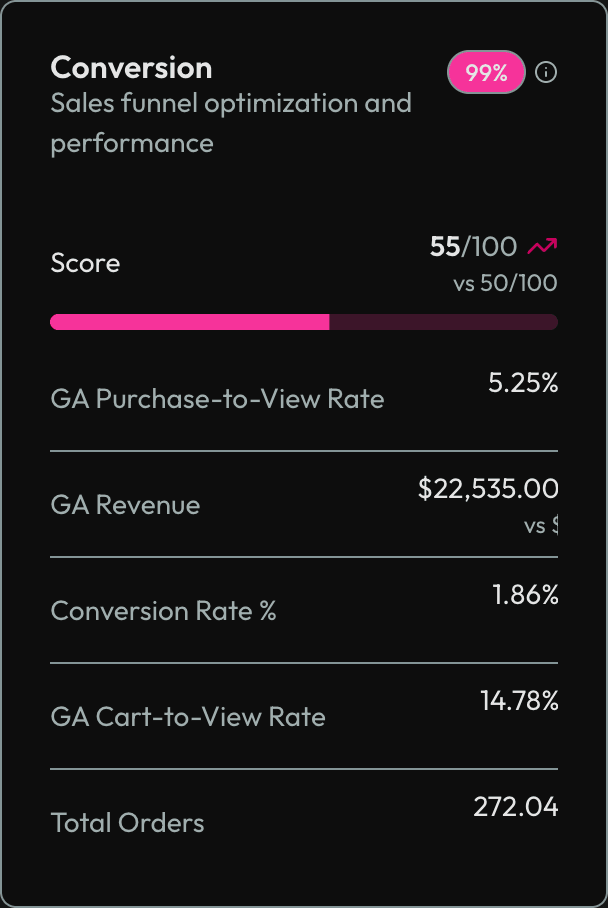Select the Conversion card title

[x=131, y=68]
